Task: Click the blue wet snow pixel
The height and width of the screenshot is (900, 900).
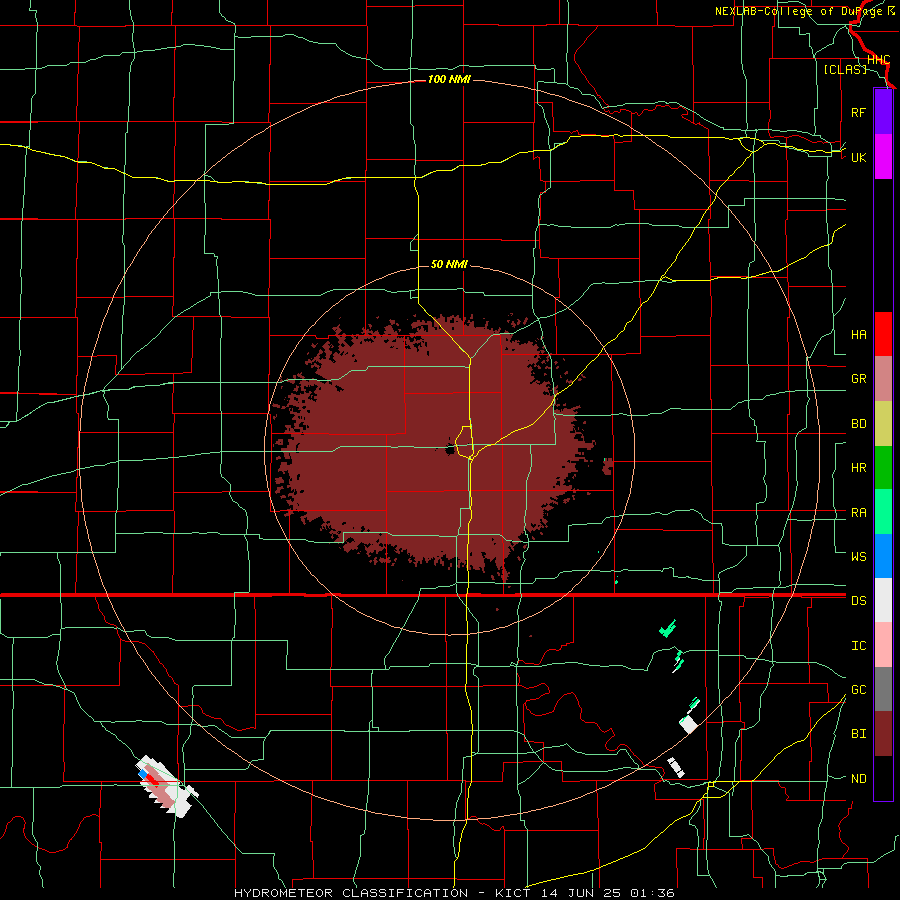Action: tap(142, 774)
